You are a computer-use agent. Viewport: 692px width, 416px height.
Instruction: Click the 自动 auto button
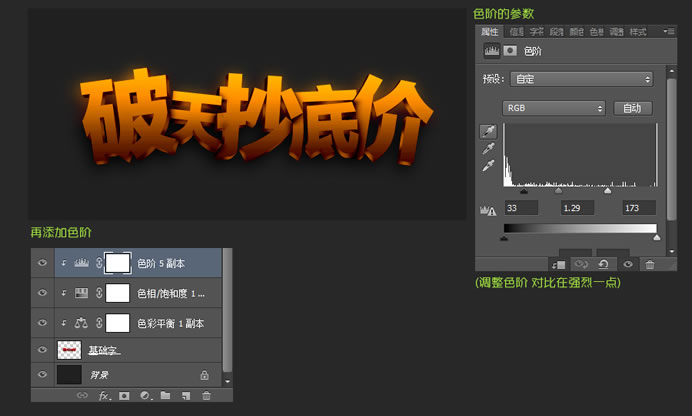click(633, 108)
